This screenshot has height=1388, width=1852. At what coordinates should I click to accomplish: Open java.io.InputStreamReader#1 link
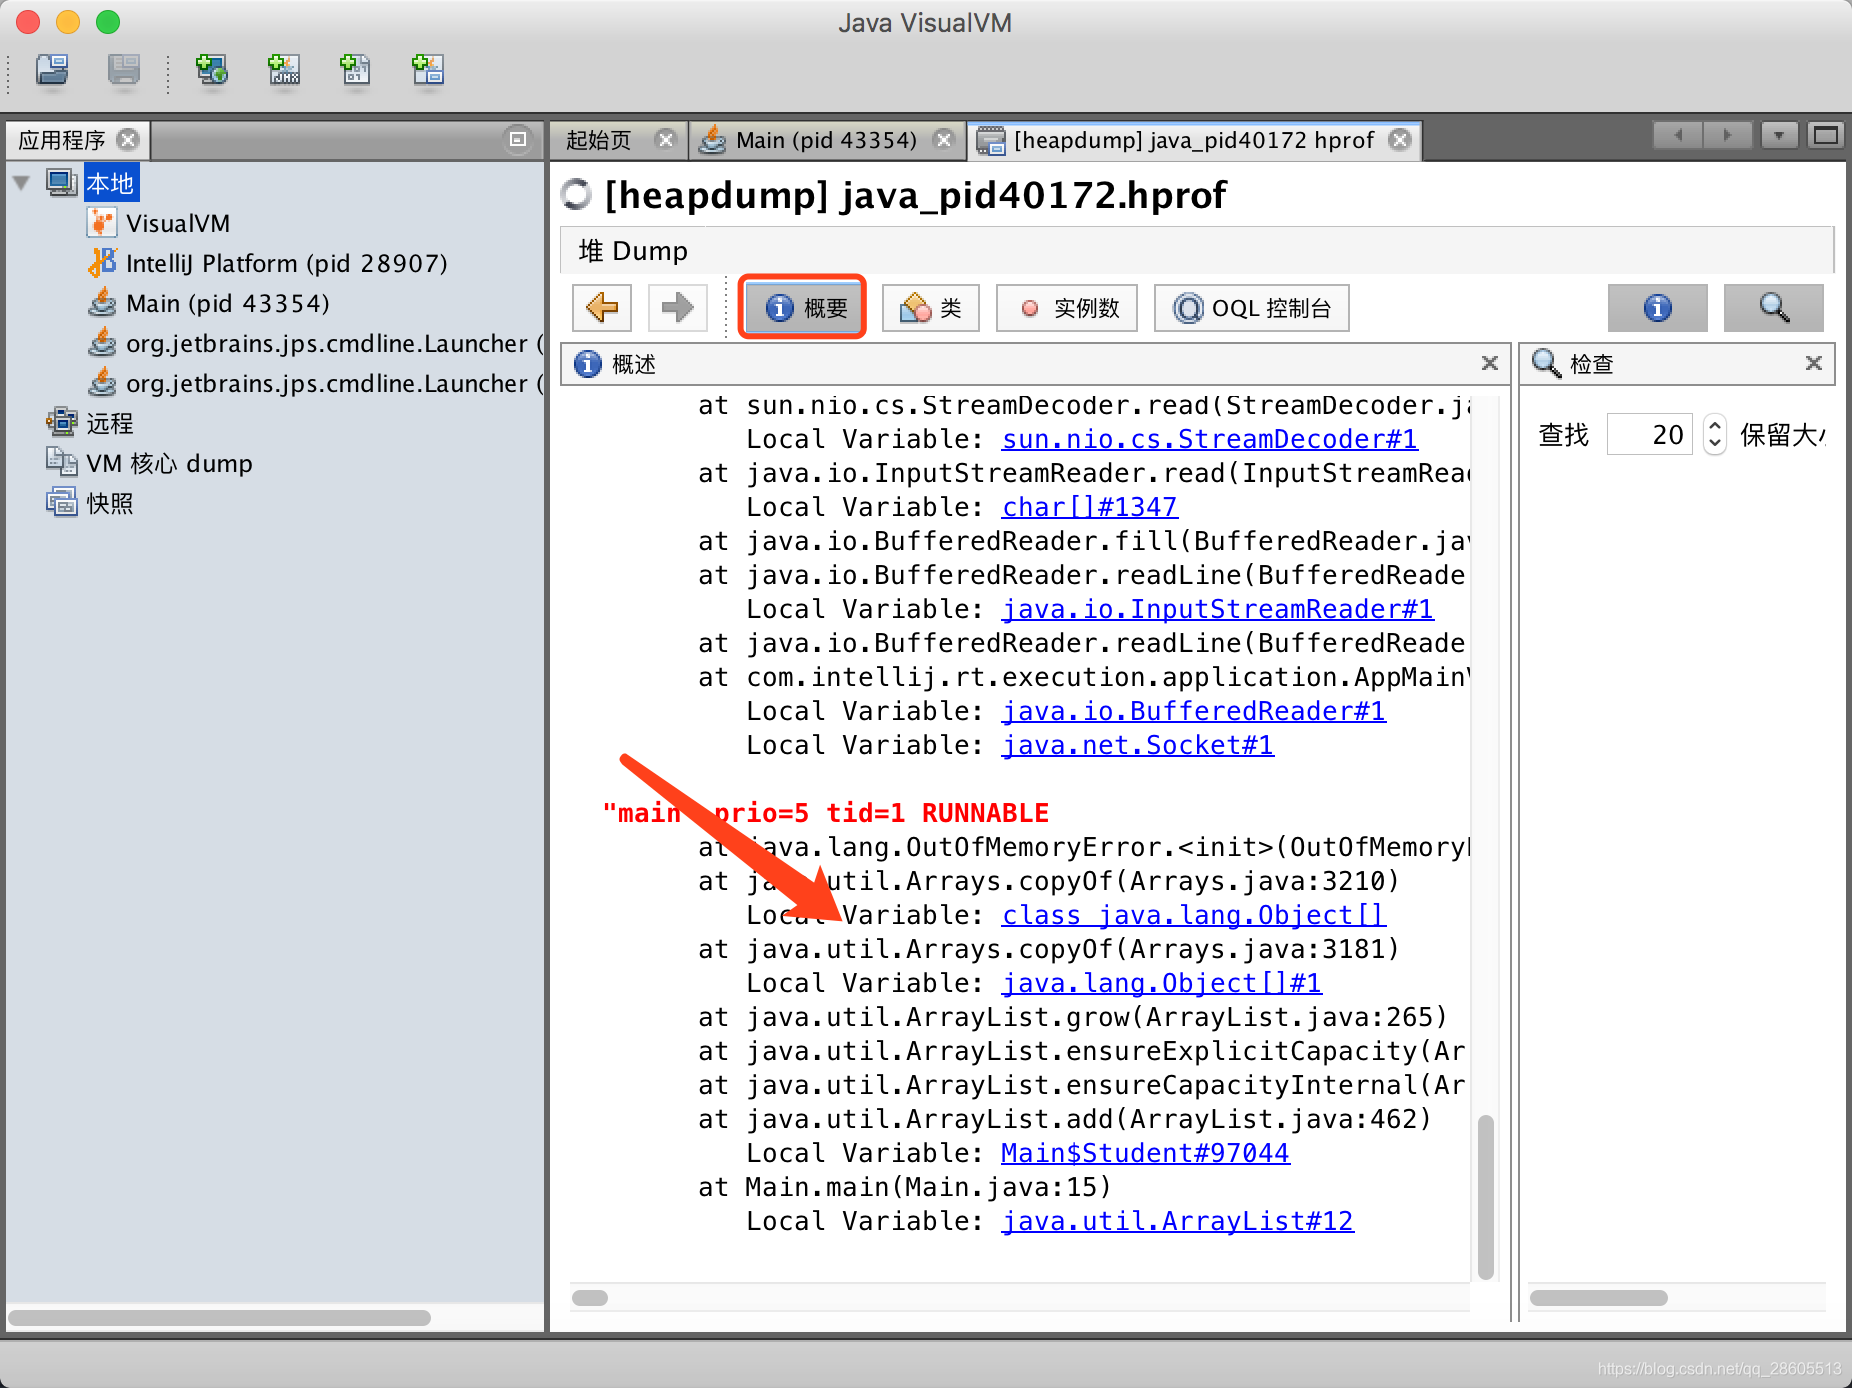coord(1218,609)
